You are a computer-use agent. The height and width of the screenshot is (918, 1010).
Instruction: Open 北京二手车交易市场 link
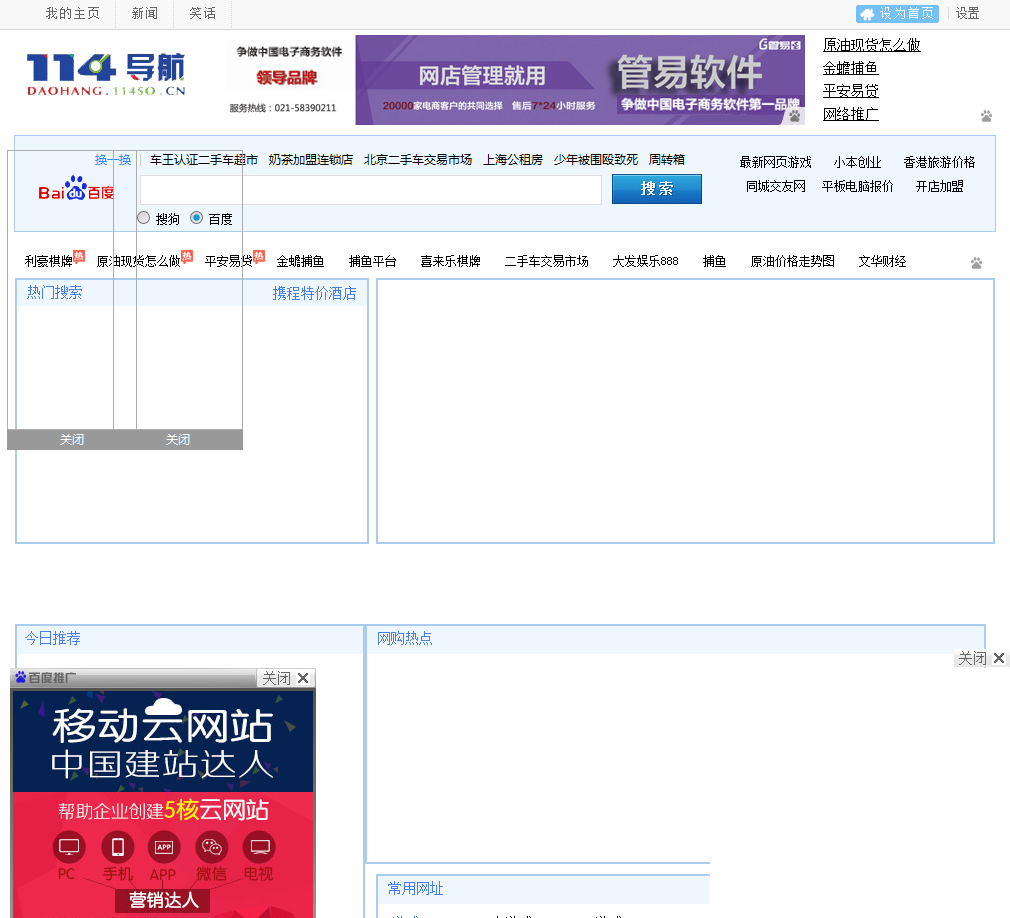(x=417, y=160)
